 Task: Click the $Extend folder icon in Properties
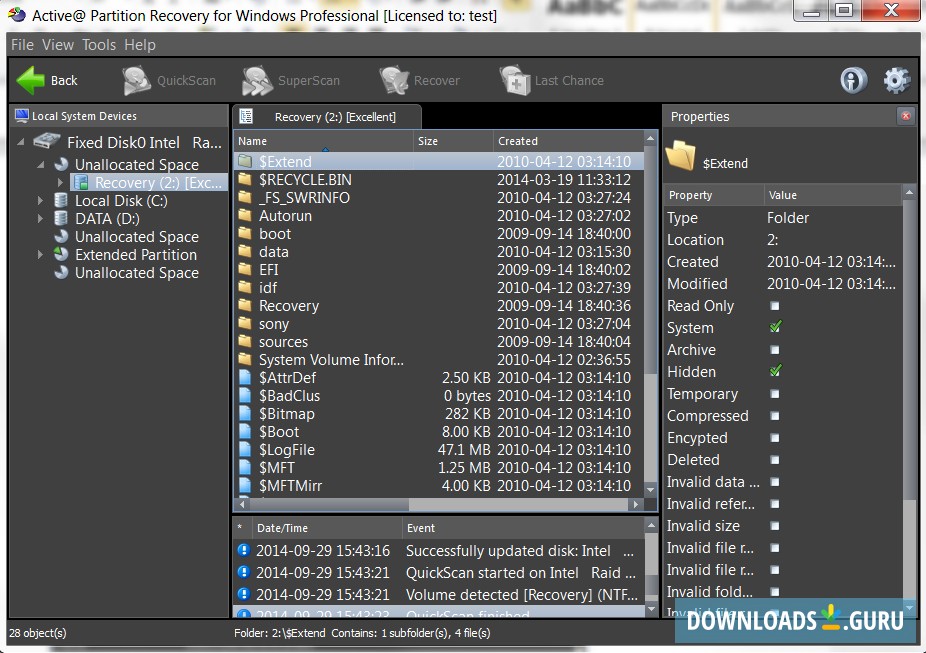(x=682, y=155)
